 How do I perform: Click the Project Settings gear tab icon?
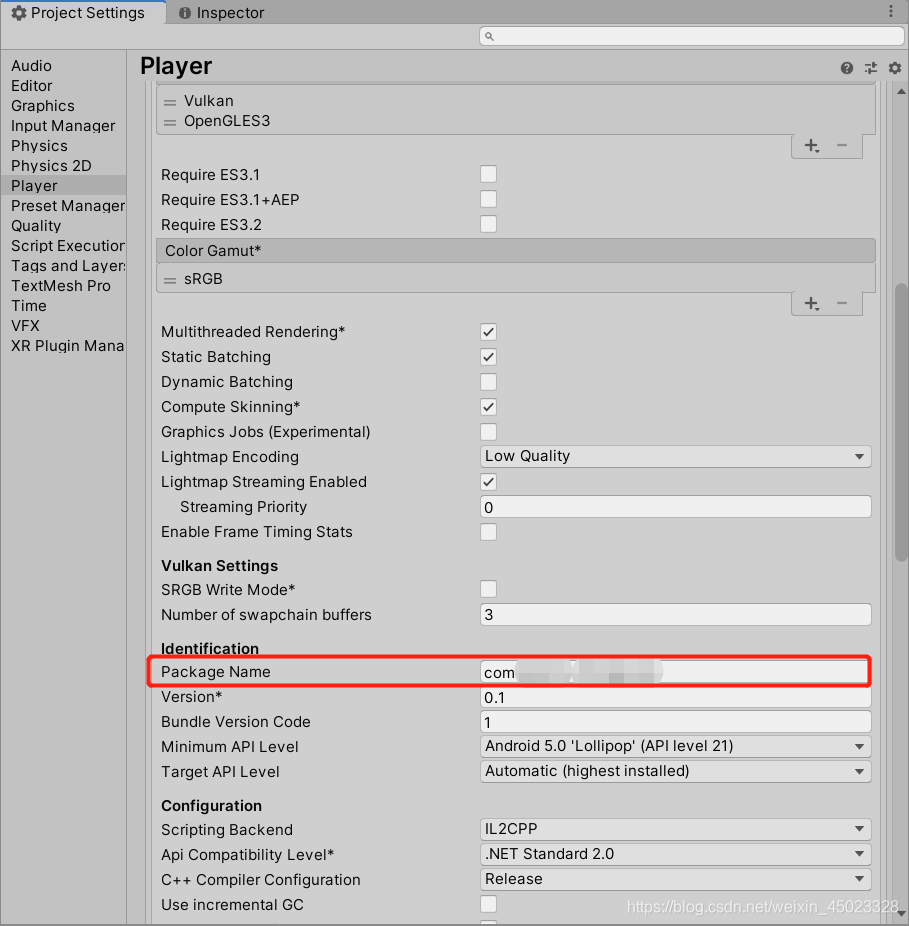coord(19,12)
